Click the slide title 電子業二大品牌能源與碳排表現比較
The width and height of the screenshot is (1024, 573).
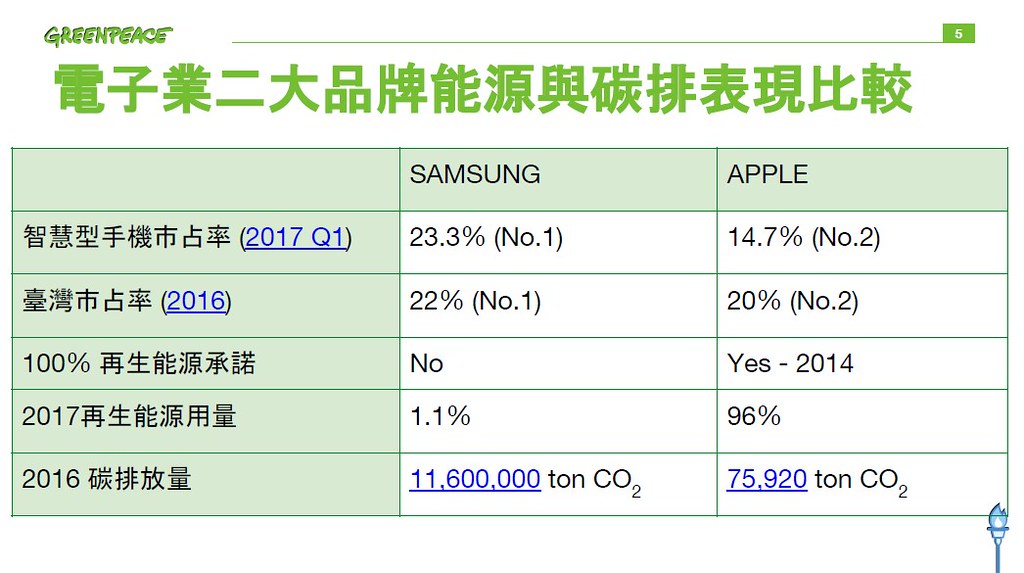pos(483,89)
